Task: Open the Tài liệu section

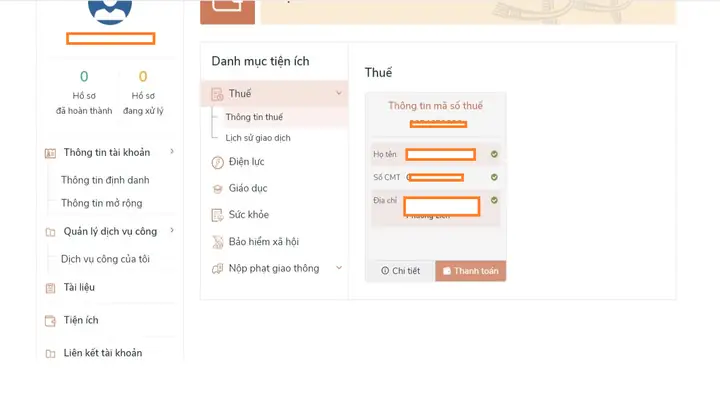Action: pos(79,288)
